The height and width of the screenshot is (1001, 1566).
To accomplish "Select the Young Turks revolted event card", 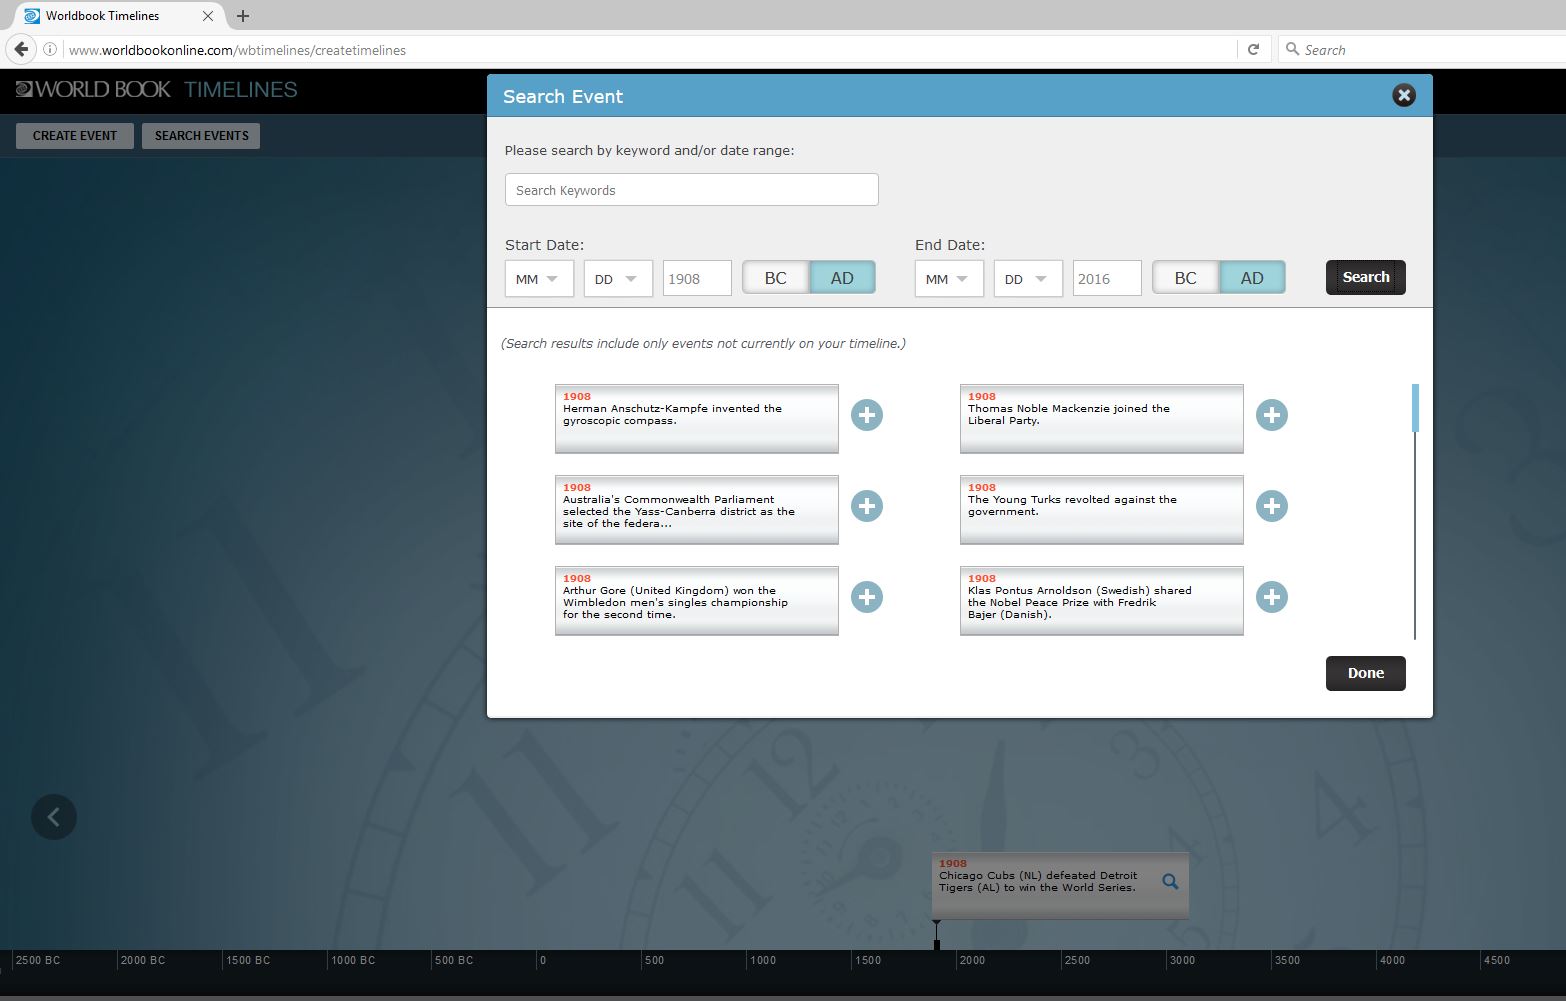I will click(x=1102, y=510).
